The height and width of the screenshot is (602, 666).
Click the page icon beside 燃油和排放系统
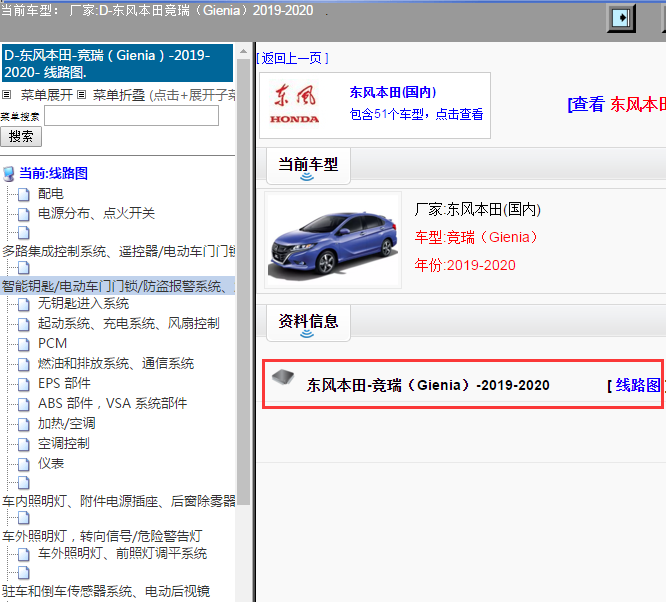[24, 364]
